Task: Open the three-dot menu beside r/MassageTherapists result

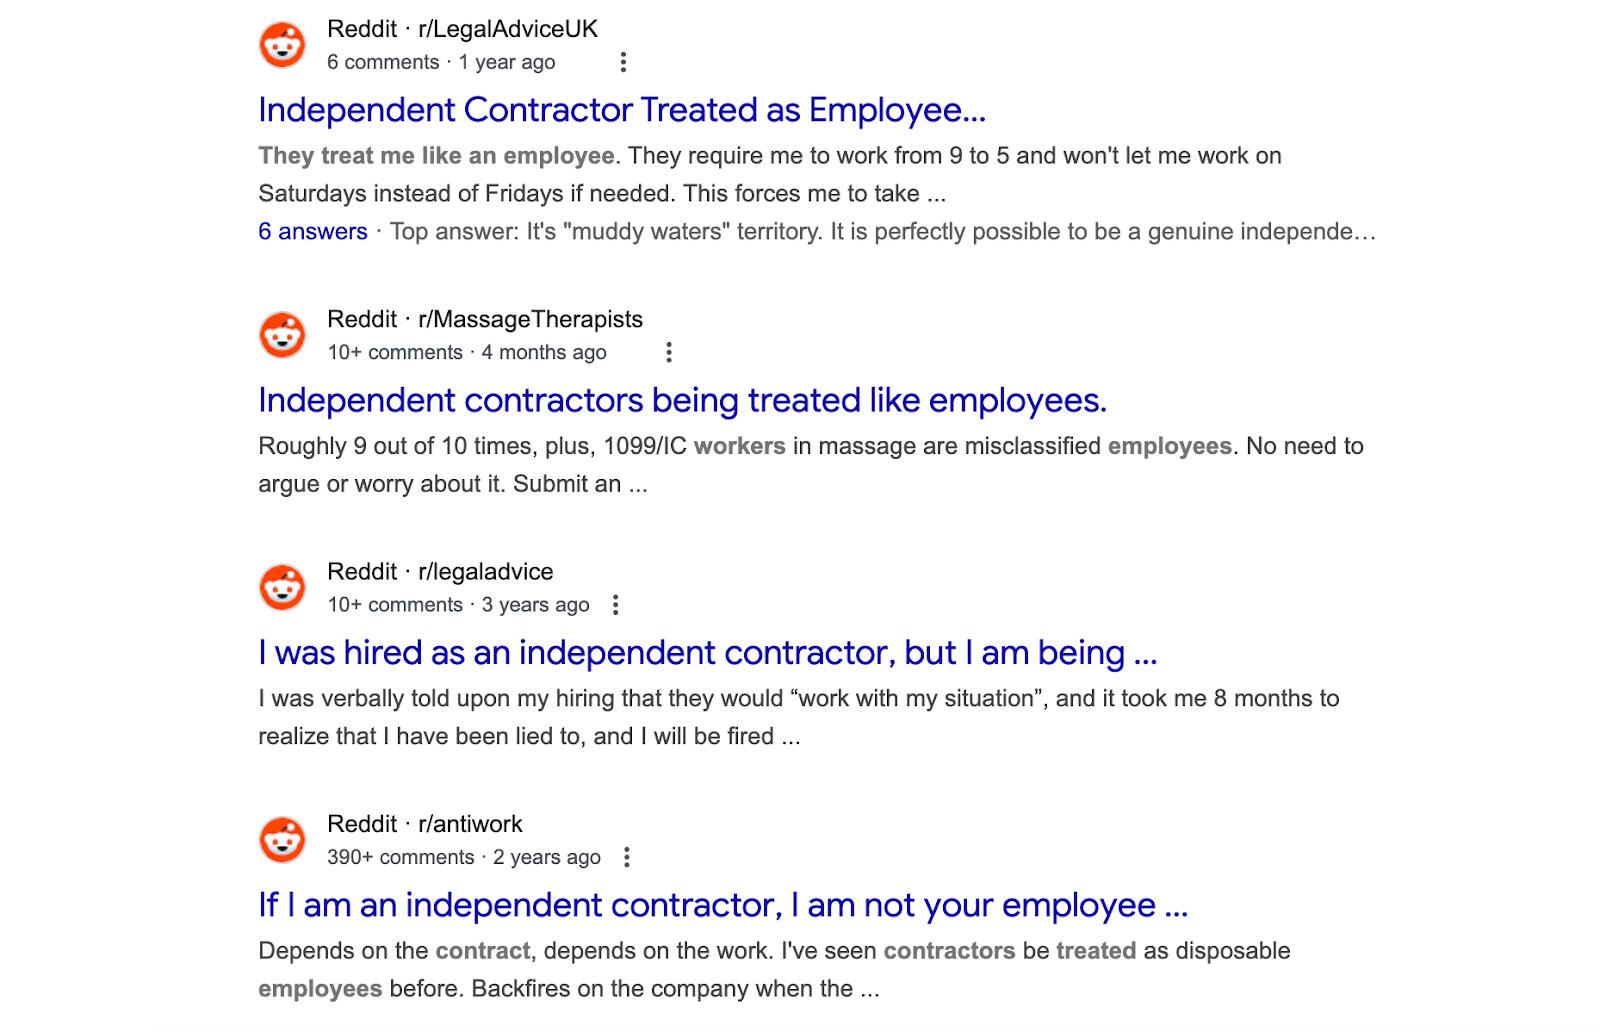Action: click(x=669, y=352)
